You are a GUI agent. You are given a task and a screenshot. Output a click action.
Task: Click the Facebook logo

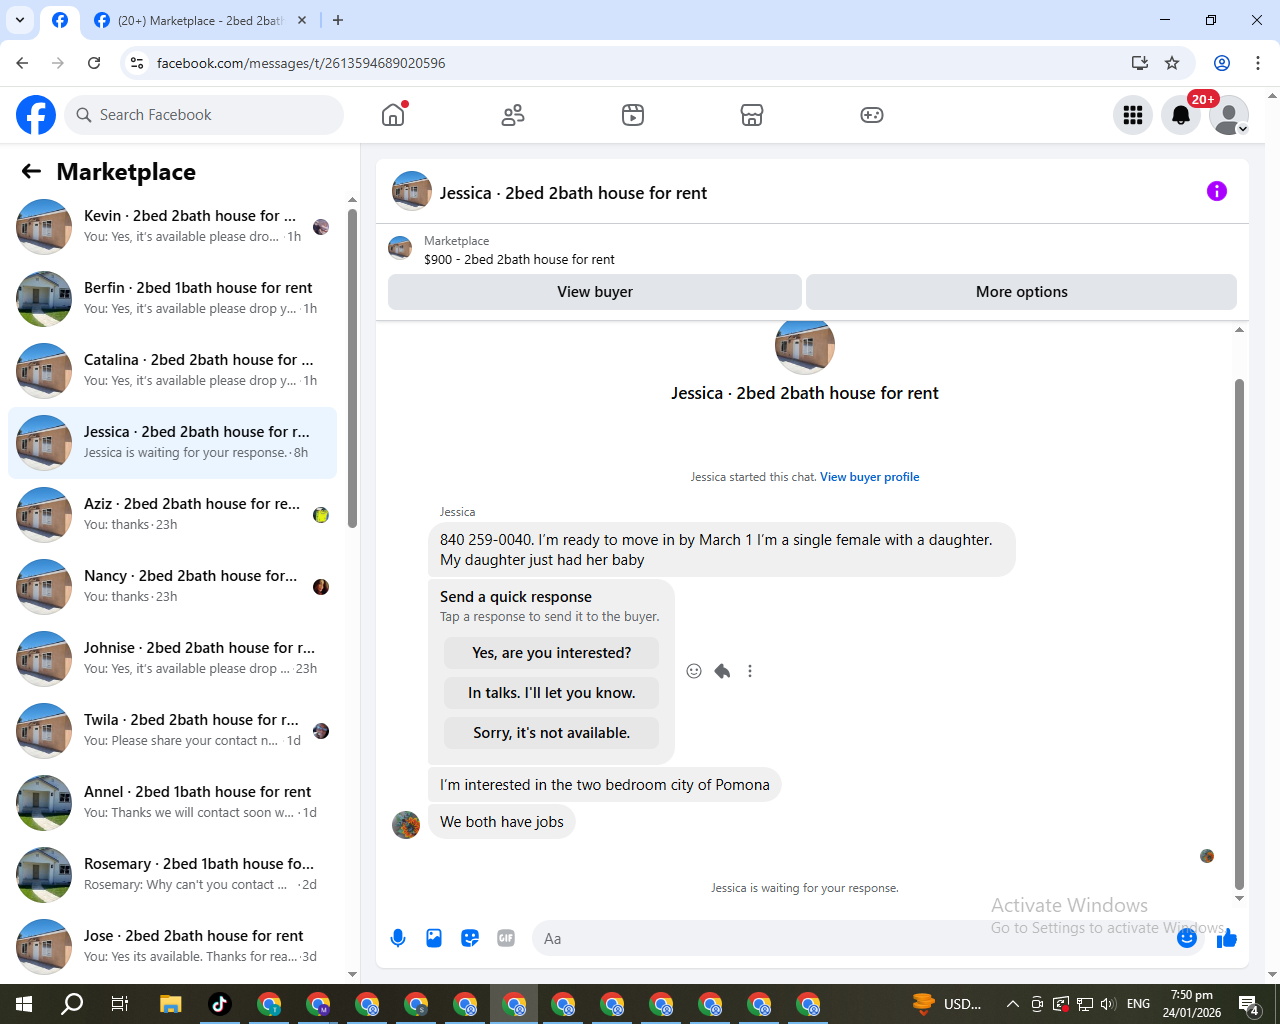coord(36,115)
